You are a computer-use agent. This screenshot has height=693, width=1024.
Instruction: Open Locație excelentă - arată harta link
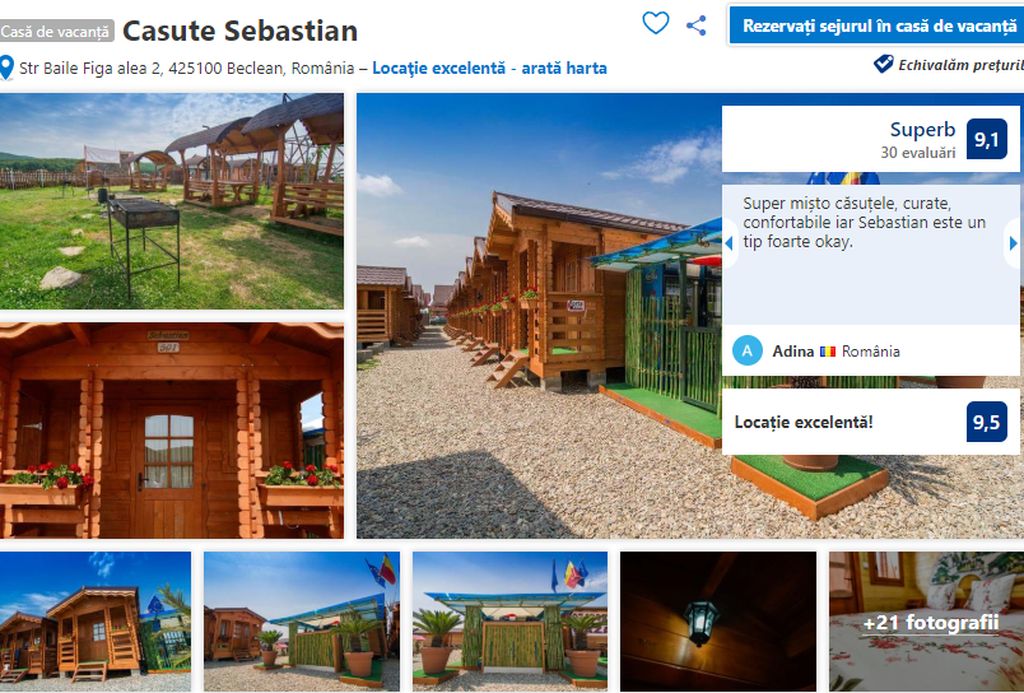click(x=489, y=68)
